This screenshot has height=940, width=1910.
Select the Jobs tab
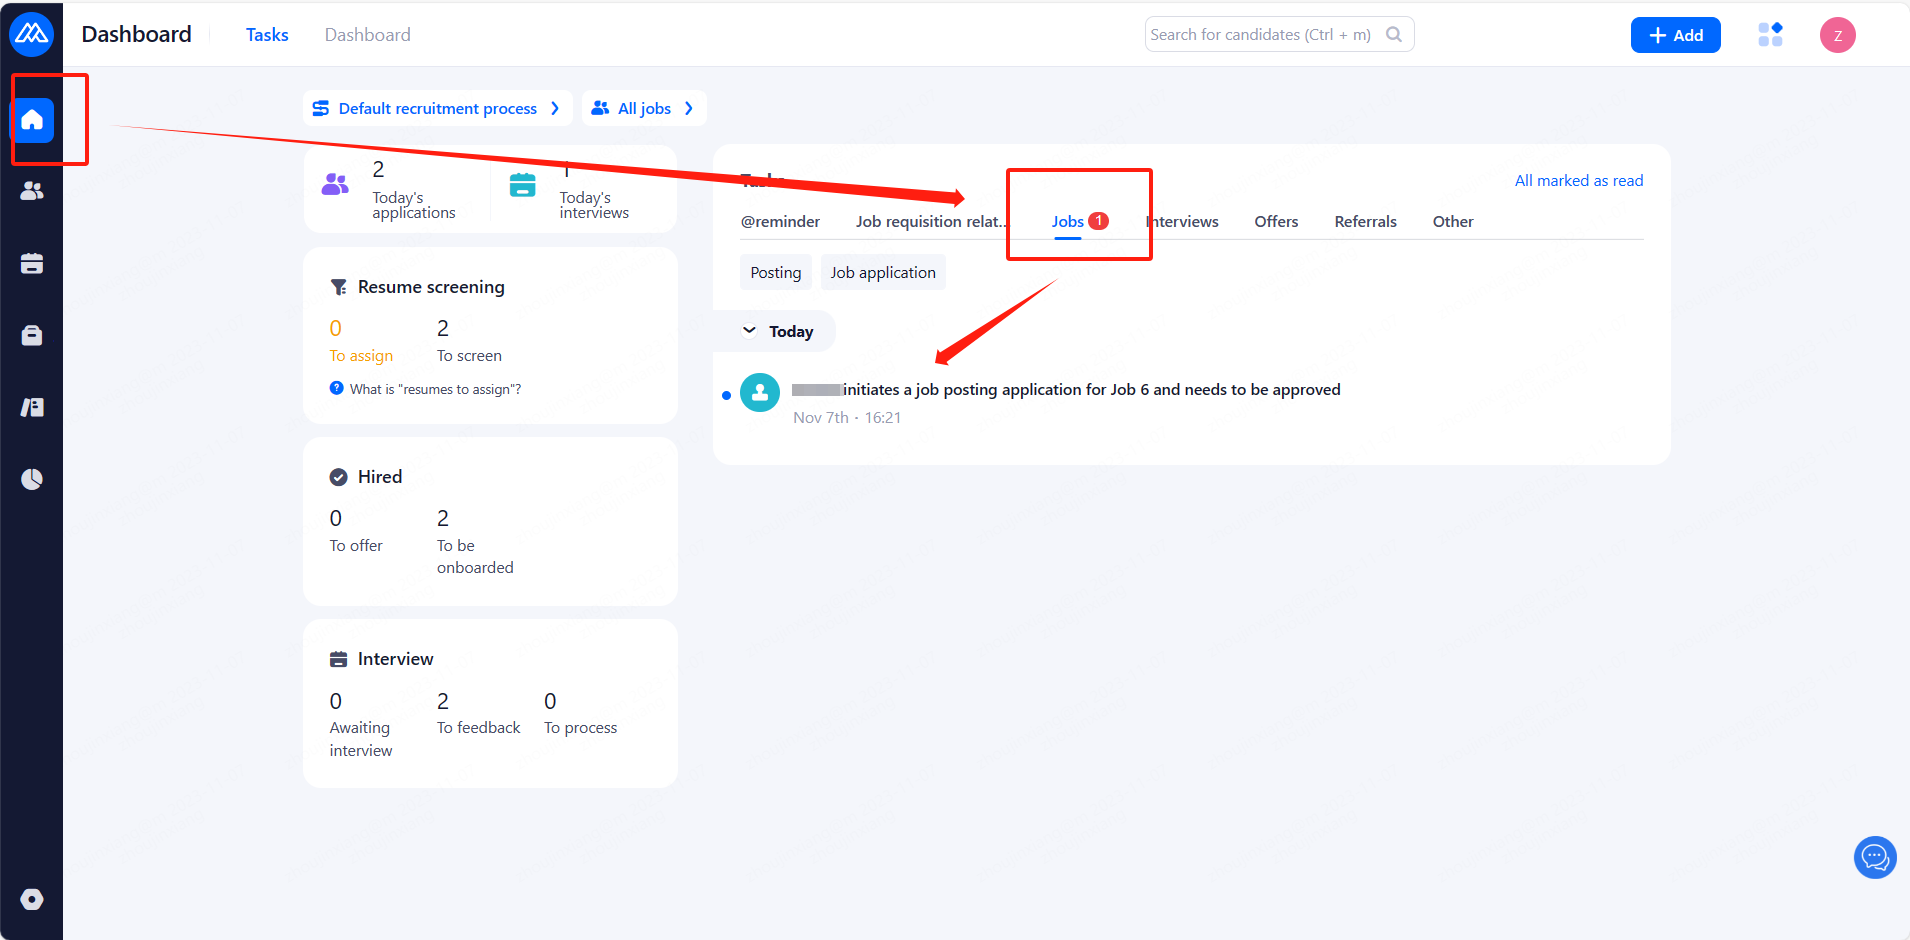(x=1068, y=222)
